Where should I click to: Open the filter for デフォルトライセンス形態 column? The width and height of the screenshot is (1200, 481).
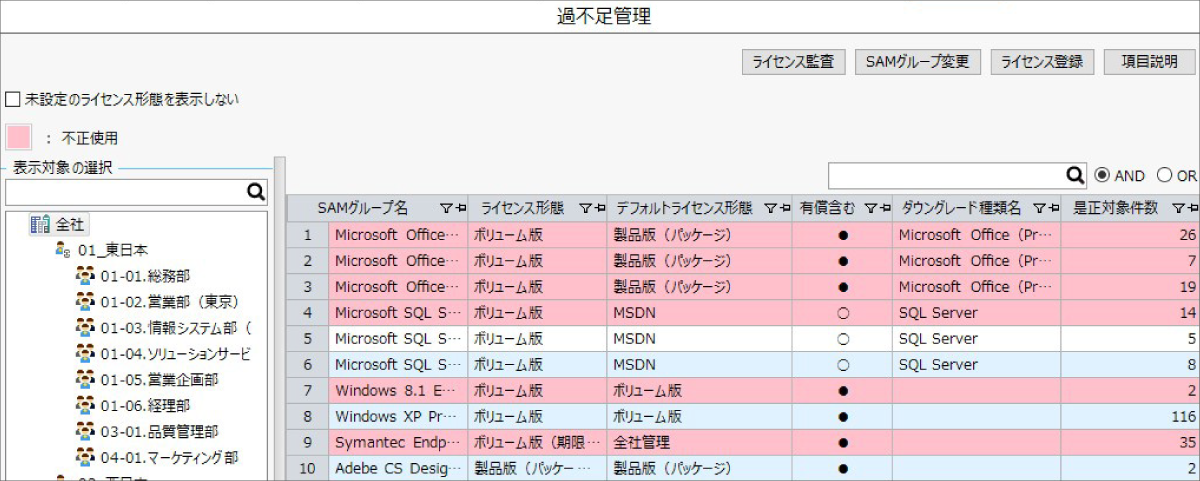pos(770,209)
